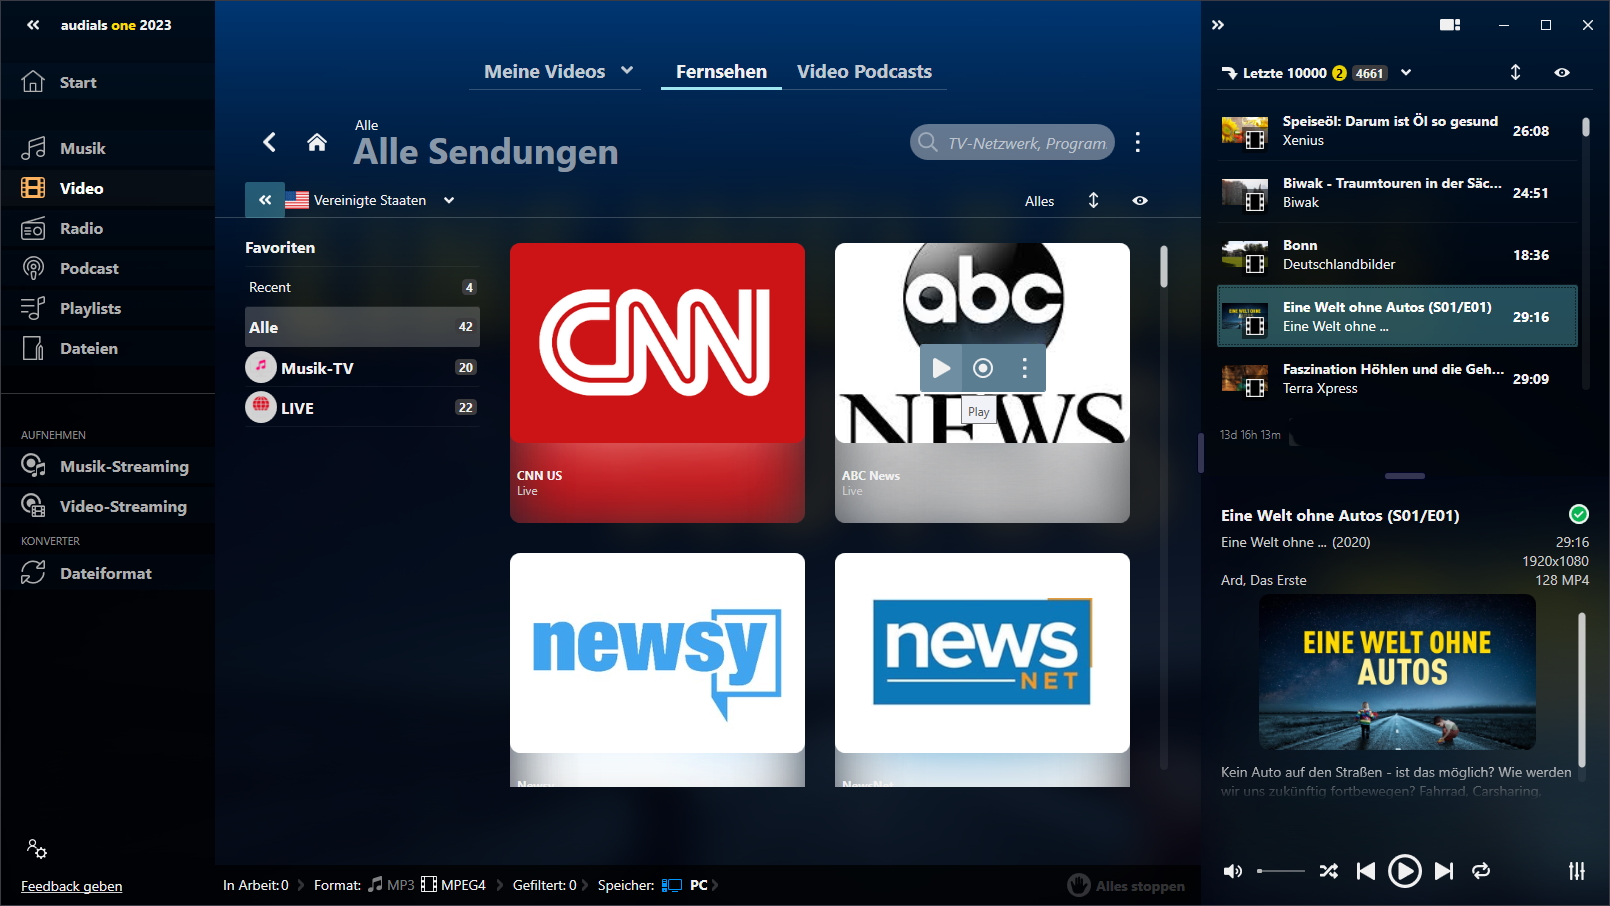Open the equalizer settings

pos(1577,871)
